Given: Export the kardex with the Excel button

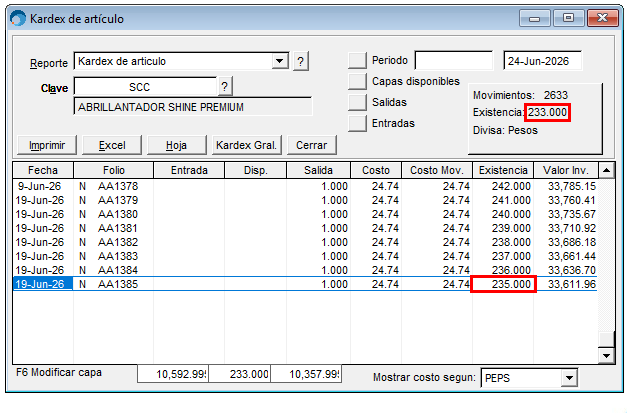Looking at the screenshot, I should (x=112, y=145).
